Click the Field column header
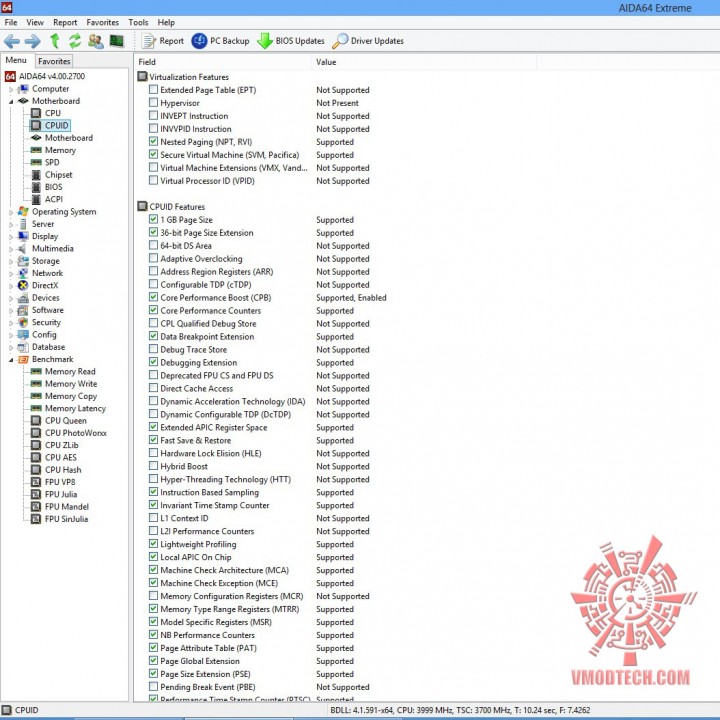 pos(223,62)
